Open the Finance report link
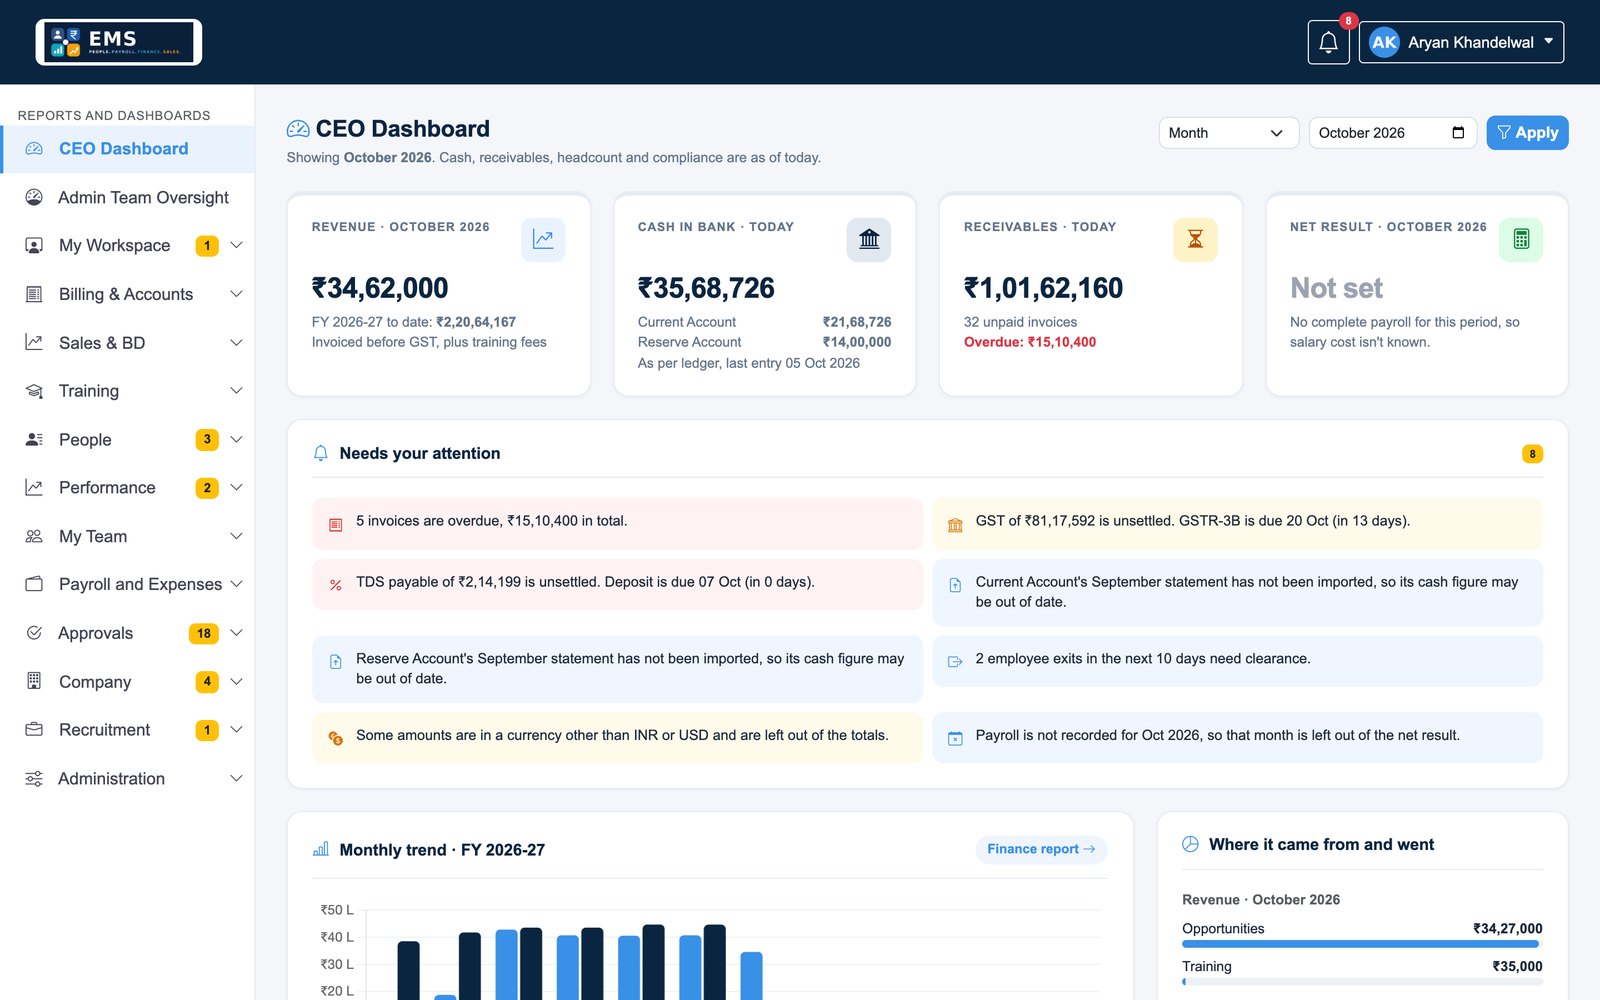The height and width of the screenshot is (1000, 1600). click(x=1041, y=849)
